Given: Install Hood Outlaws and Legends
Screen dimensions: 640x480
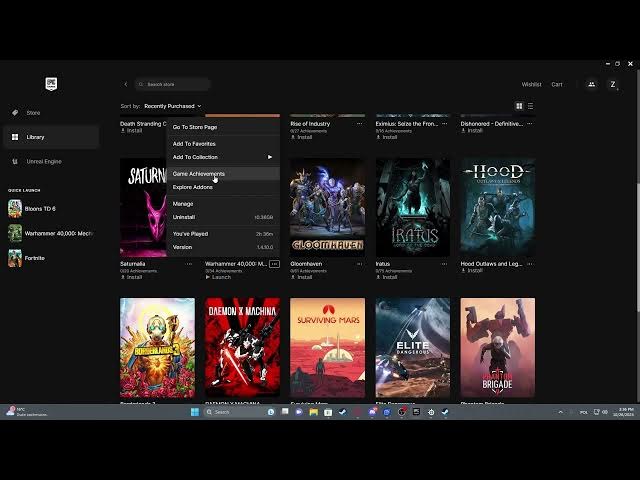Looking at the screenshot, I should (x=472, y=271).
